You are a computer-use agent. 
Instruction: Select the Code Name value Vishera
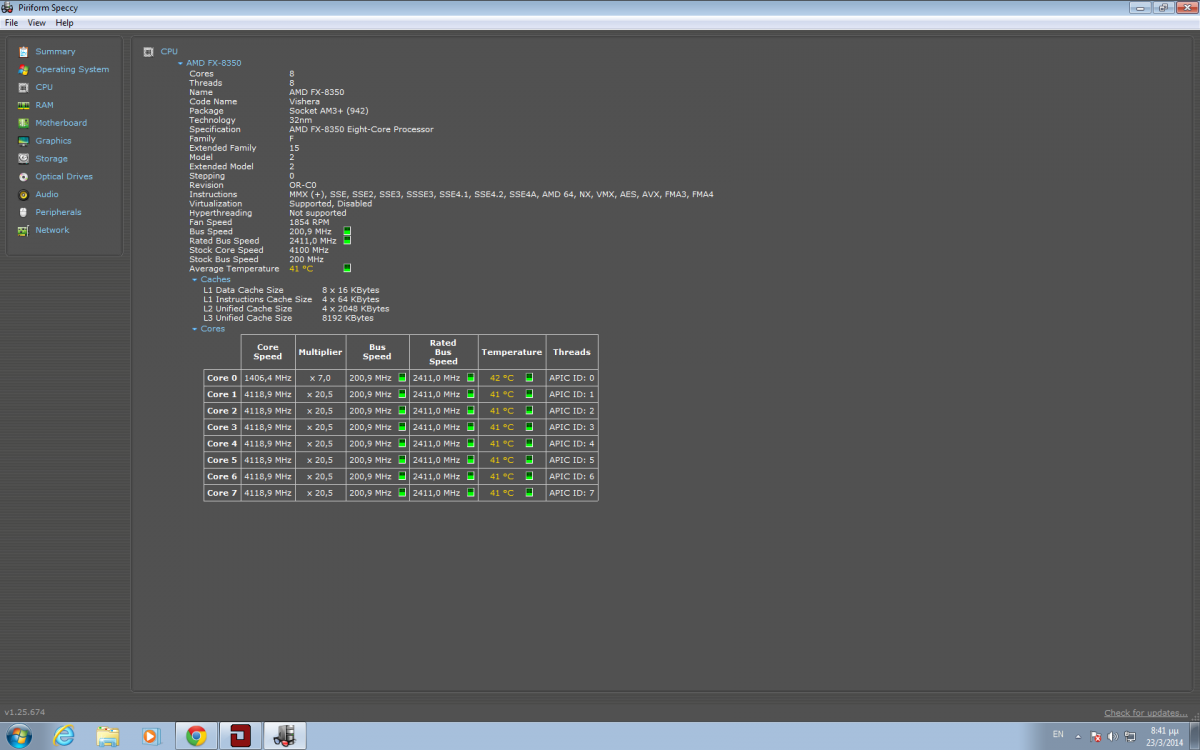point(305,102)
